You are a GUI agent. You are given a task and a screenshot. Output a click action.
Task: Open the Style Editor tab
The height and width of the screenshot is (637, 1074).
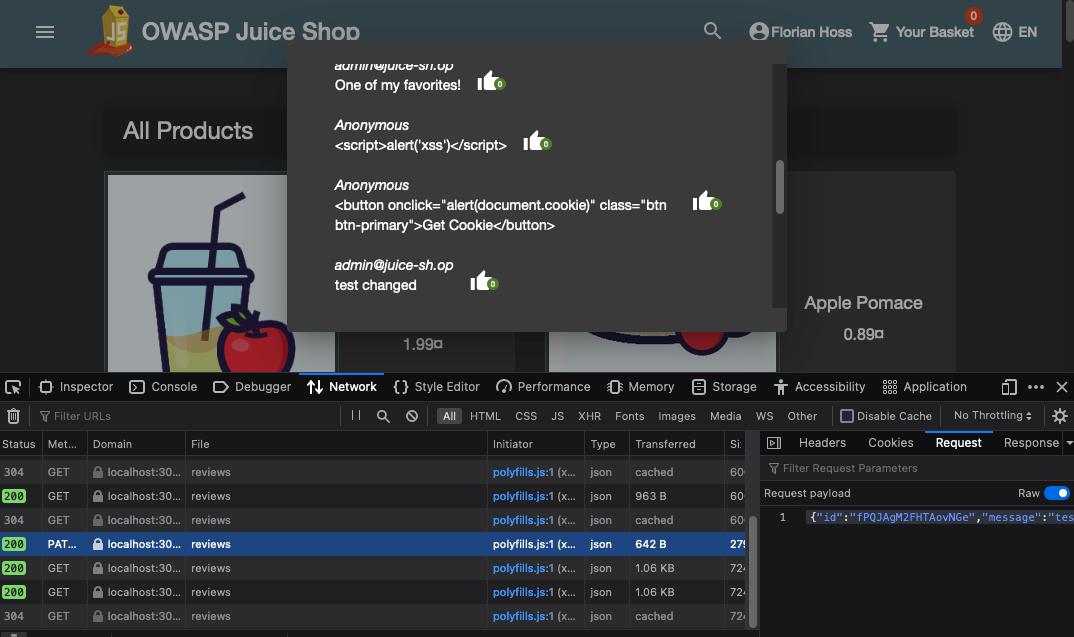436,387
